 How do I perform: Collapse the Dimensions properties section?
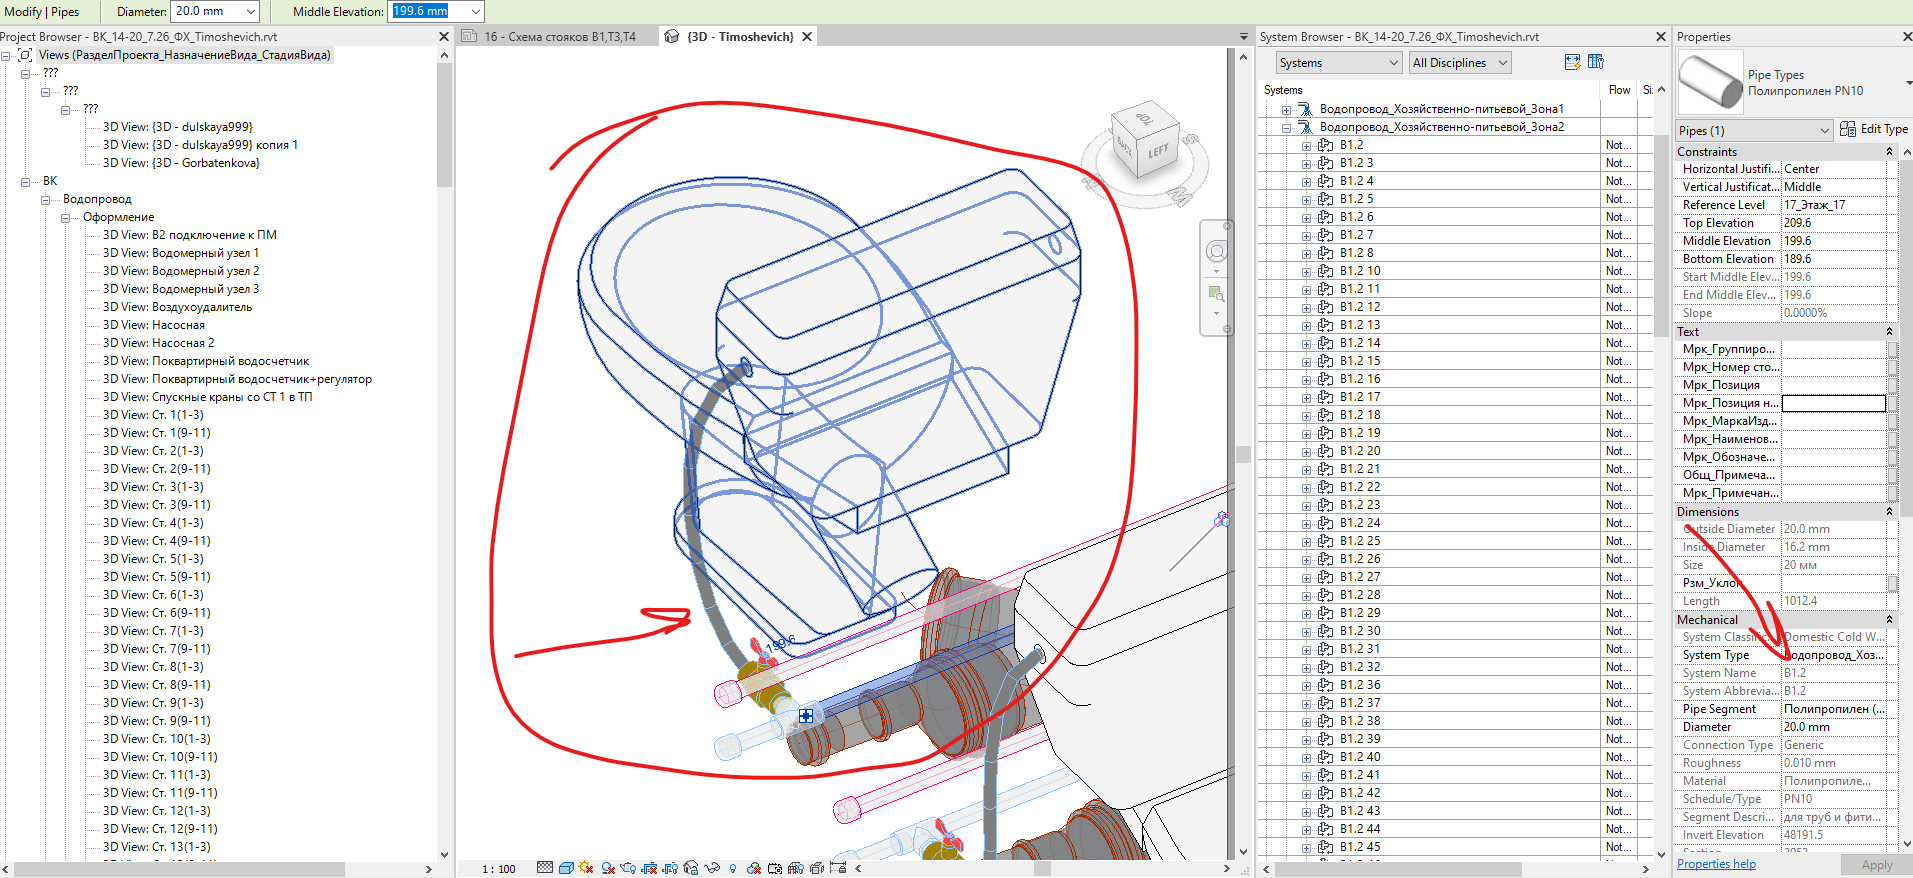coord(1889,512)
